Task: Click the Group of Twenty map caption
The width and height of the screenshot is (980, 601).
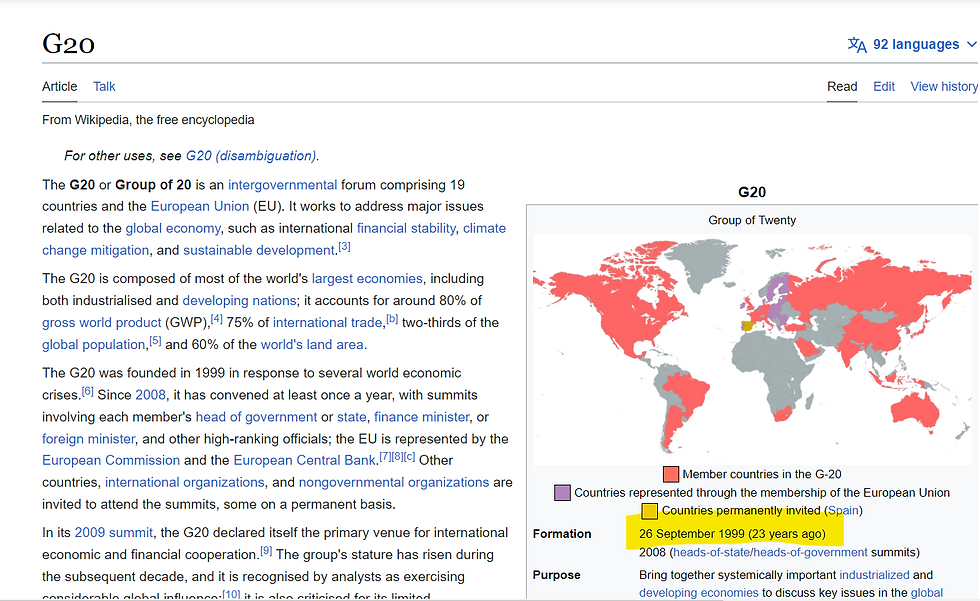Action: tap(752, 221)
